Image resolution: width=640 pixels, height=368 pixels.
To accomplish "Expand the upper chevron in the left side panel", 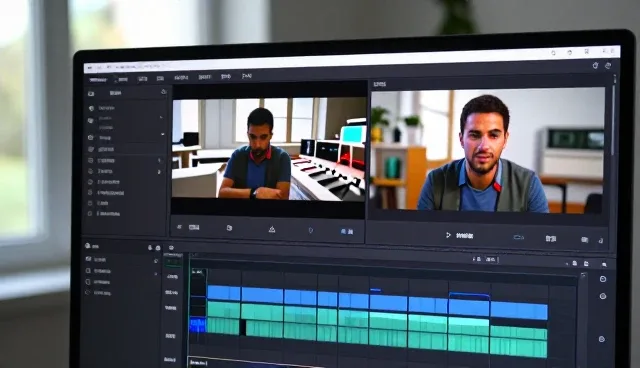I will [161, 117].
